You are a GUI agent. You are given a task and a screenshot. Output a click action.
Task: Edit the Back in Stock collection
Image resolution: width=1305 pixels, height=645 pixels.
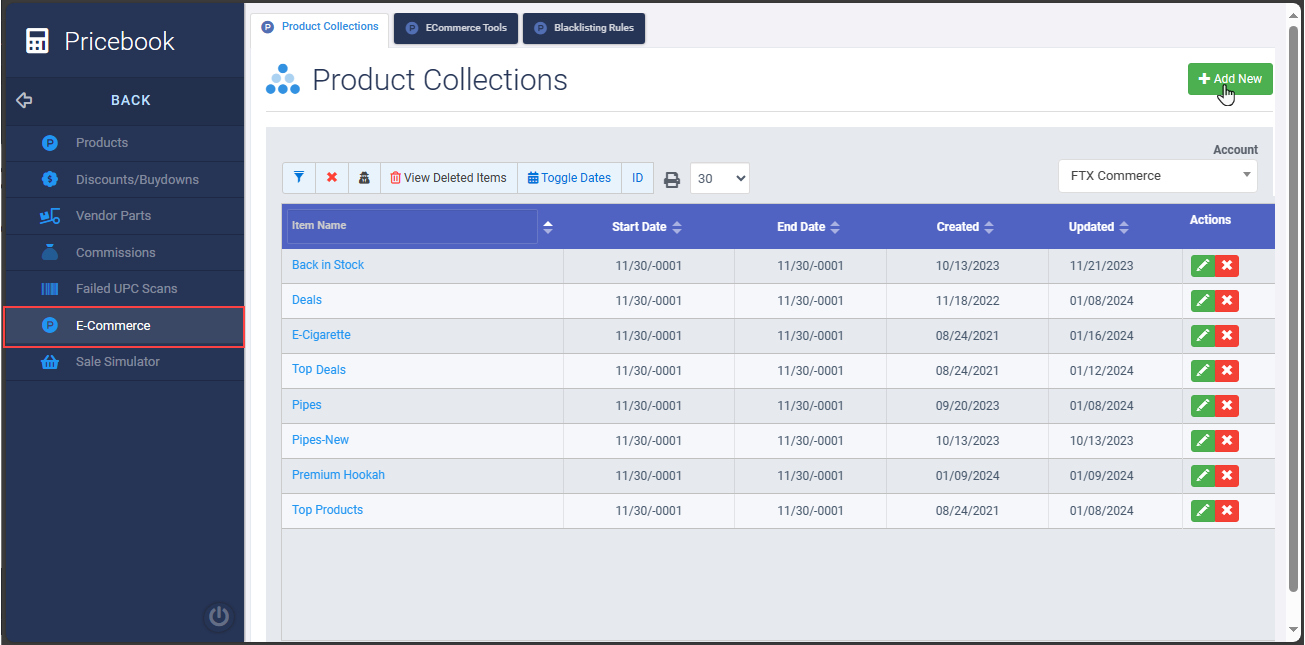[x=1203, y=266]
